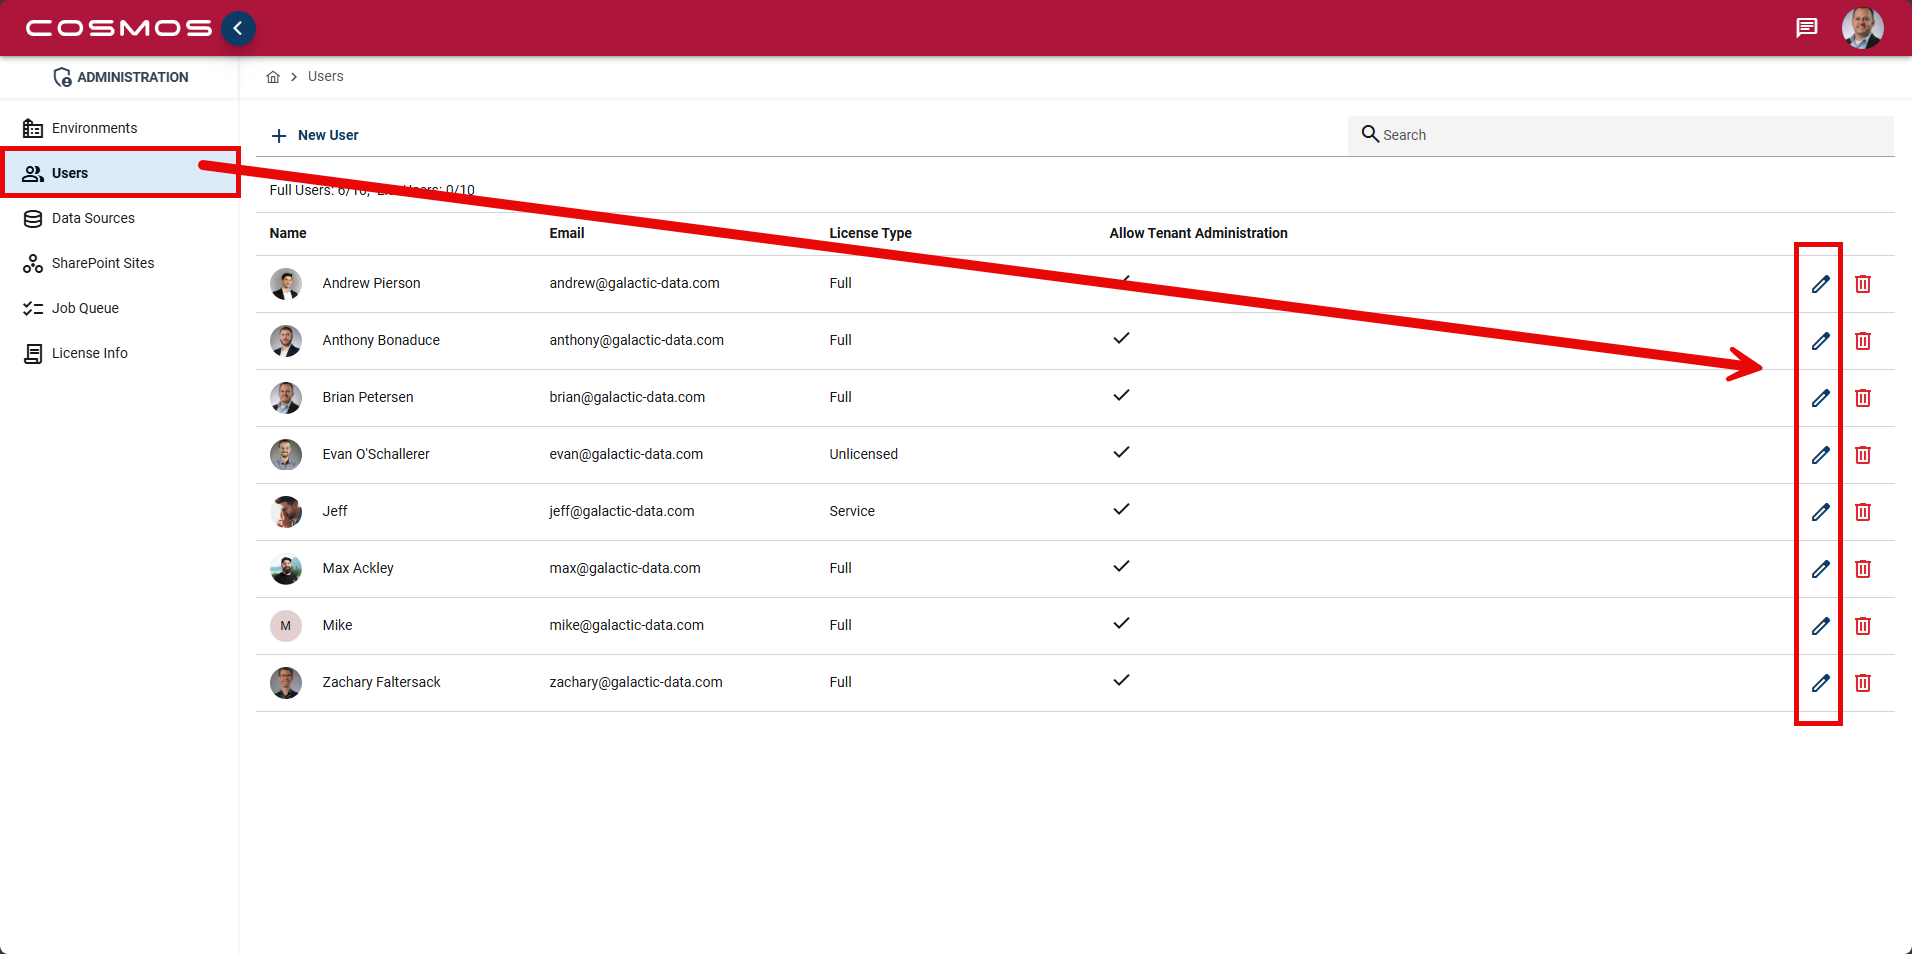
Task: Collapse the sidebar using the back arrow
Action: [238, 28]
